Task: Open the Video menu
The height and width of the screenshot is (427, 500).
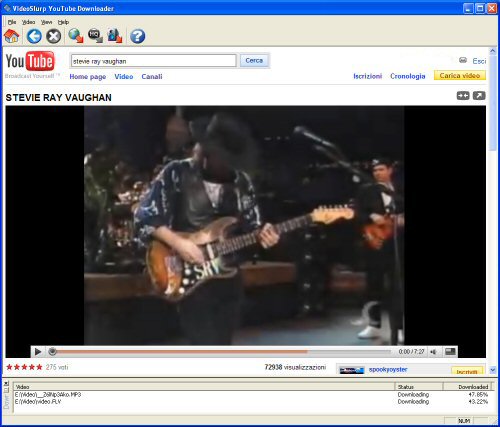Action: click(x=28, y=22)
